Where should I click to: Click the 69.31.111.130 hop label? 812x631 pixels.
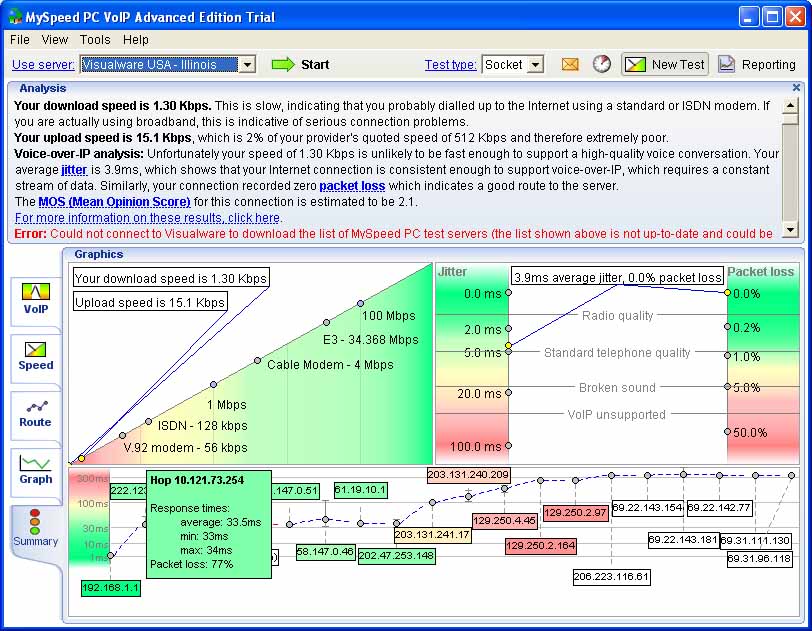pos(756,541)
